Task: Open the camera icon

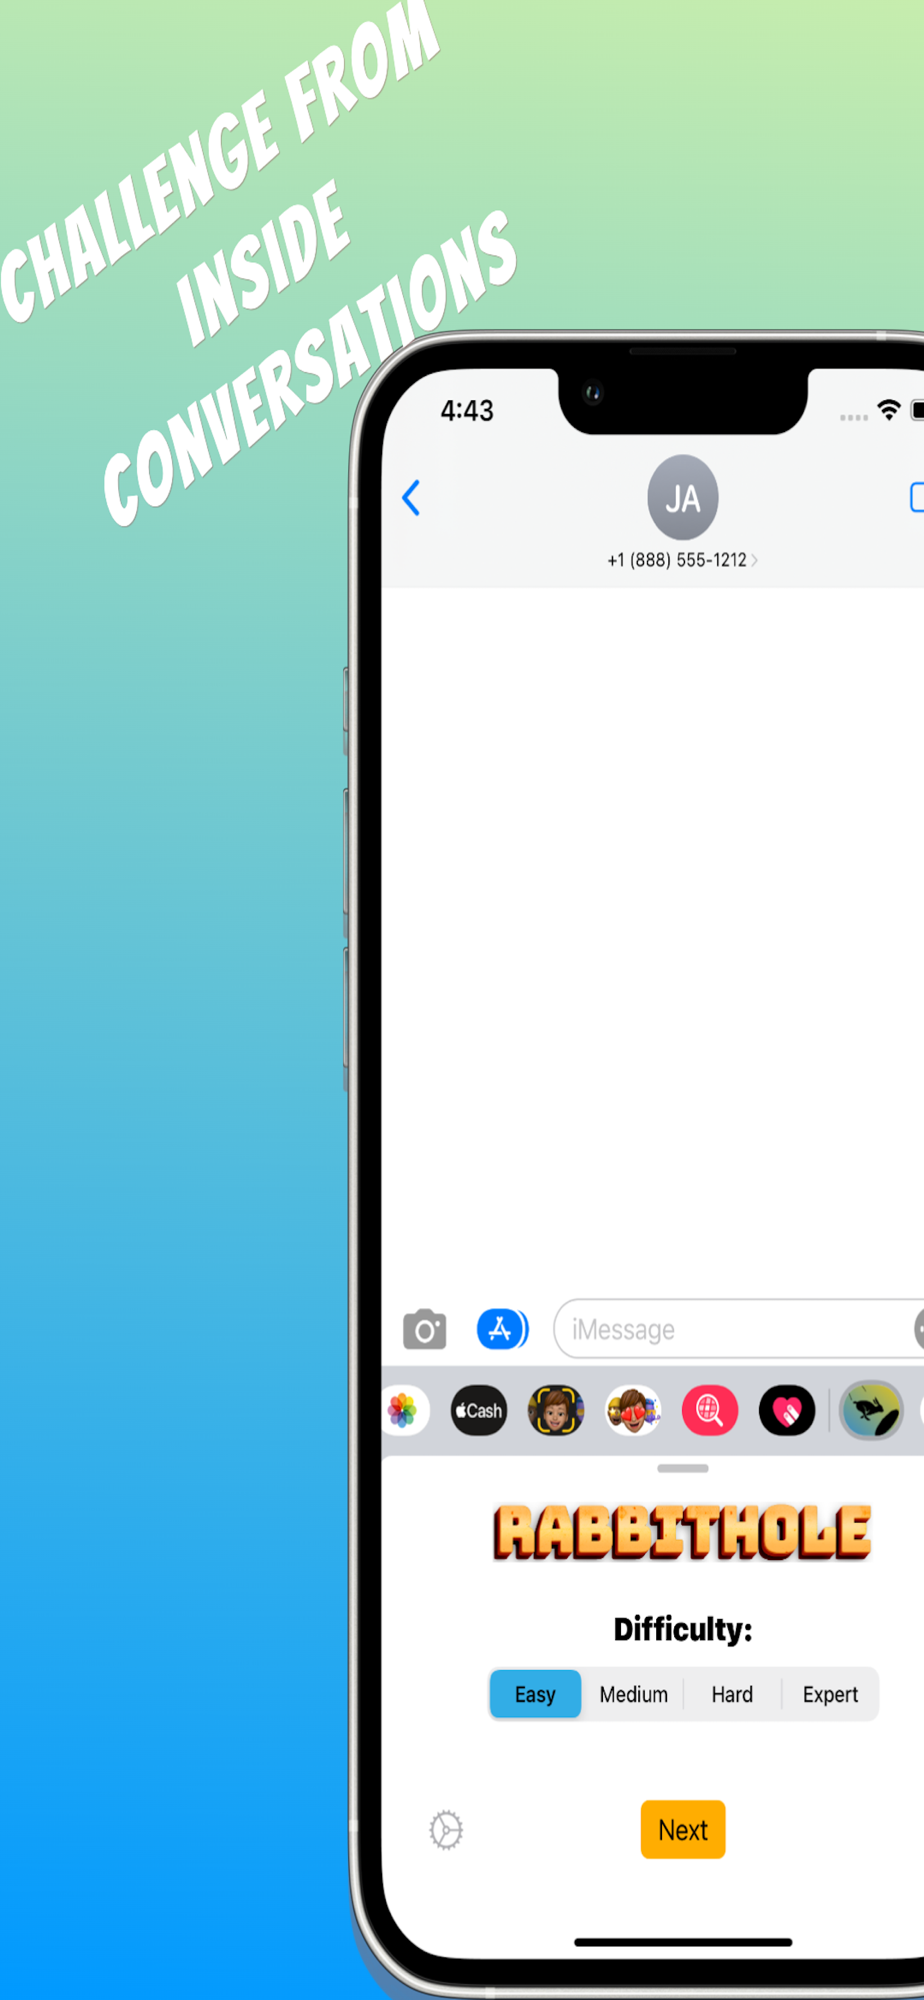Action: pyautogui.click(x=425, y=1329)
